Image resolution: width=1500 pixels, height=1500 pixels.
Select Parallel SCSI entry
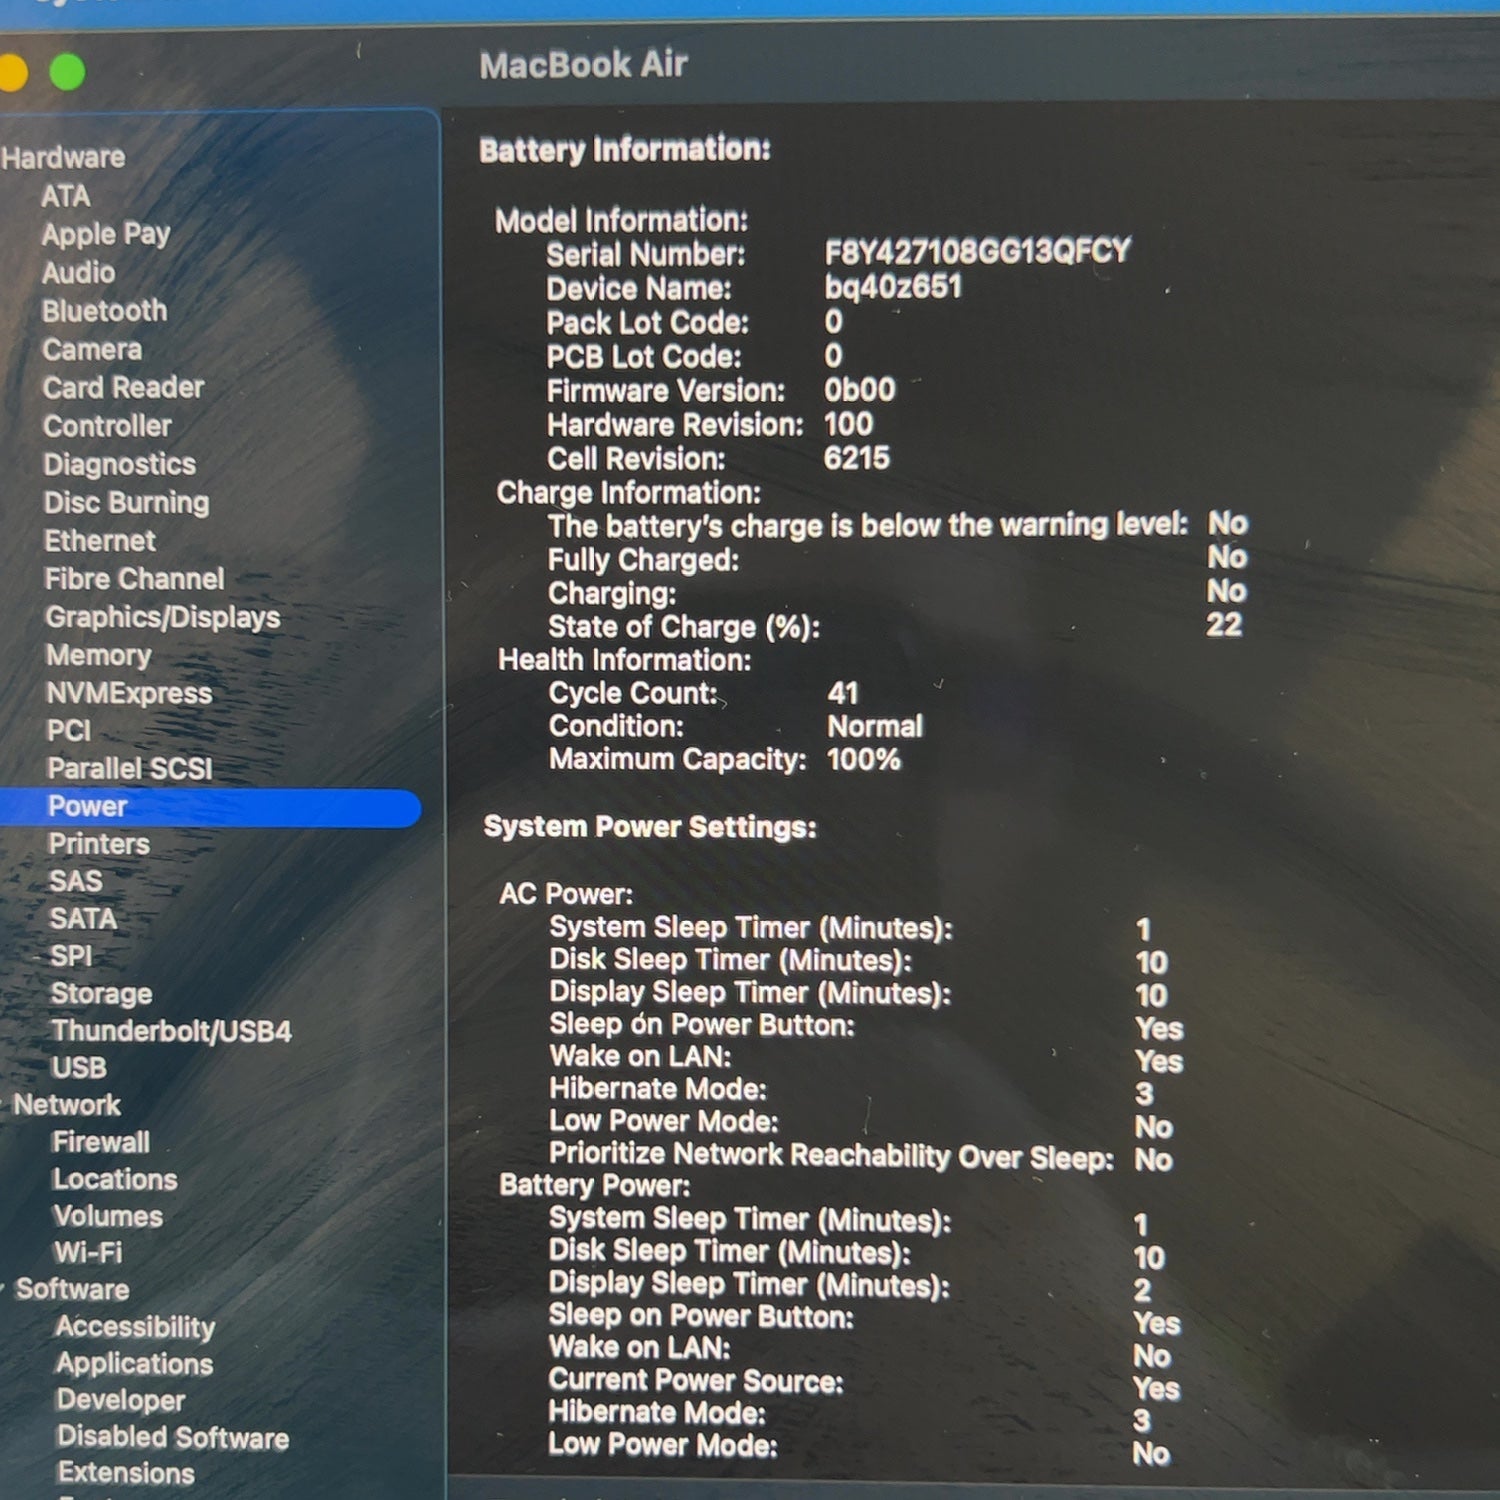130,768
